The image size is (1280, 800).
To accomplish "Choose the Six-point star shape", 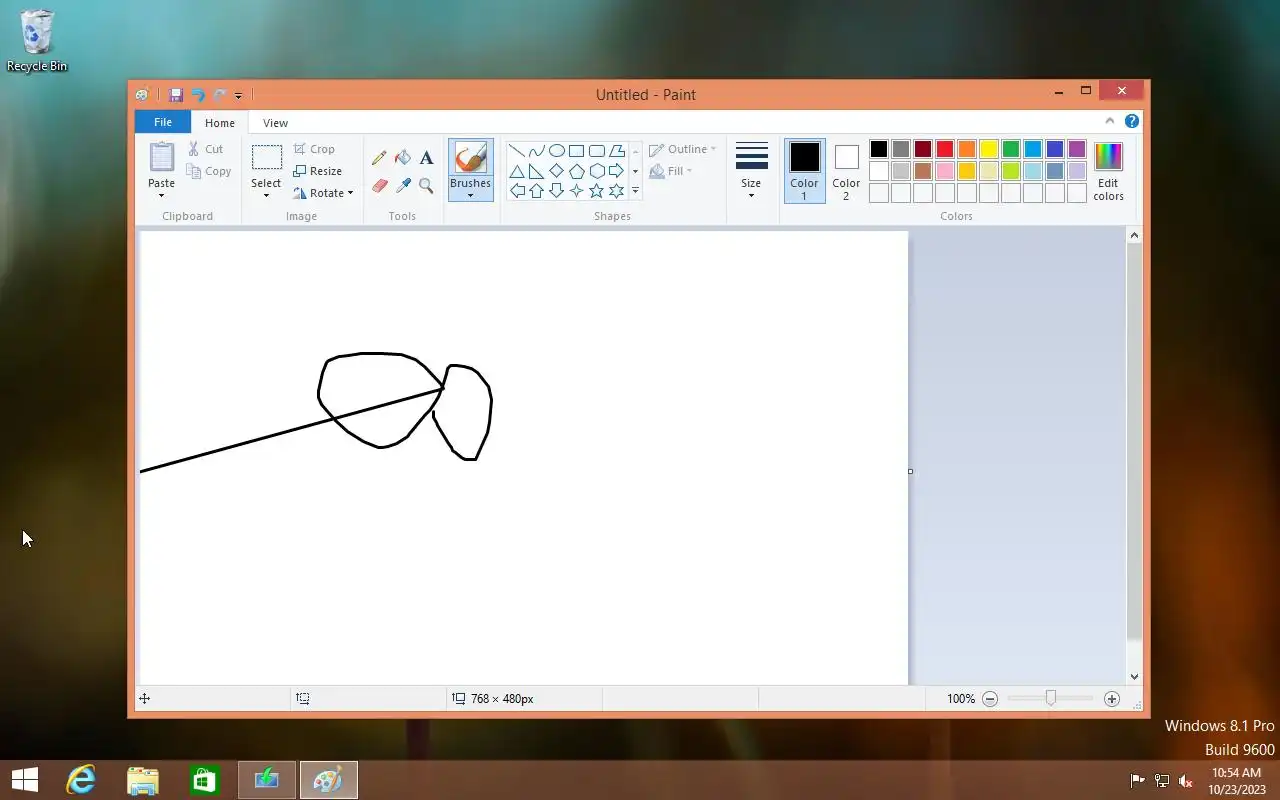I will tap(617, 190).
